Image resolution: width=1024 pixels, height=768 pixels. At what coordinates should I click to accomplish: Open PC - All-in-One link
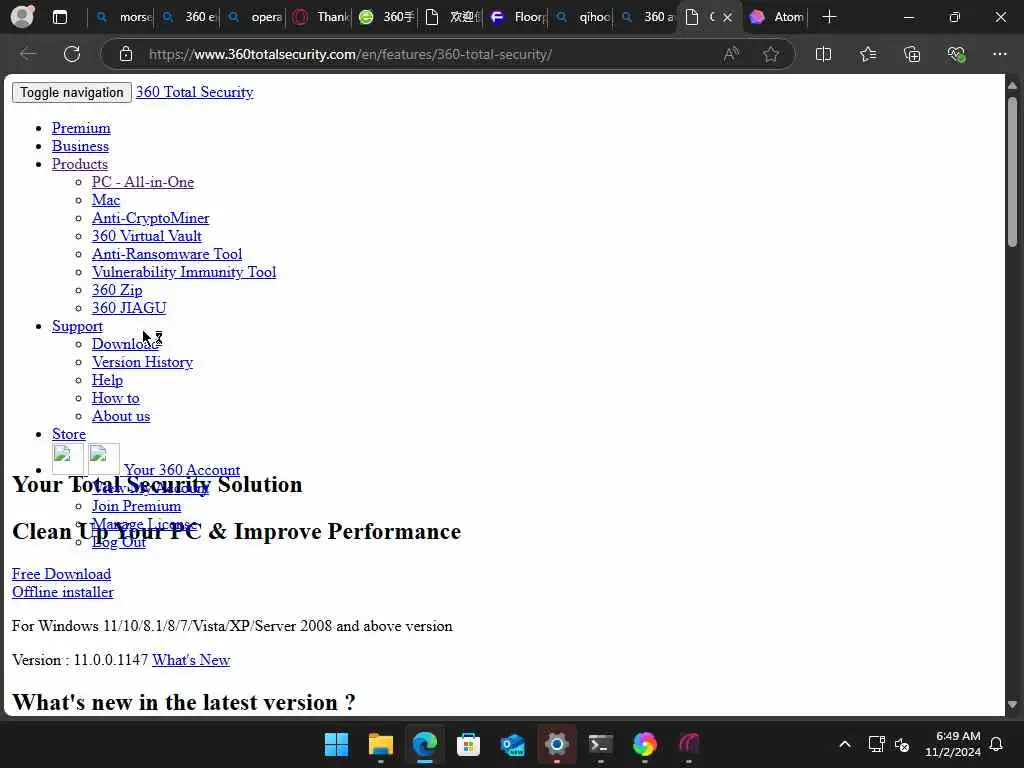143,182
